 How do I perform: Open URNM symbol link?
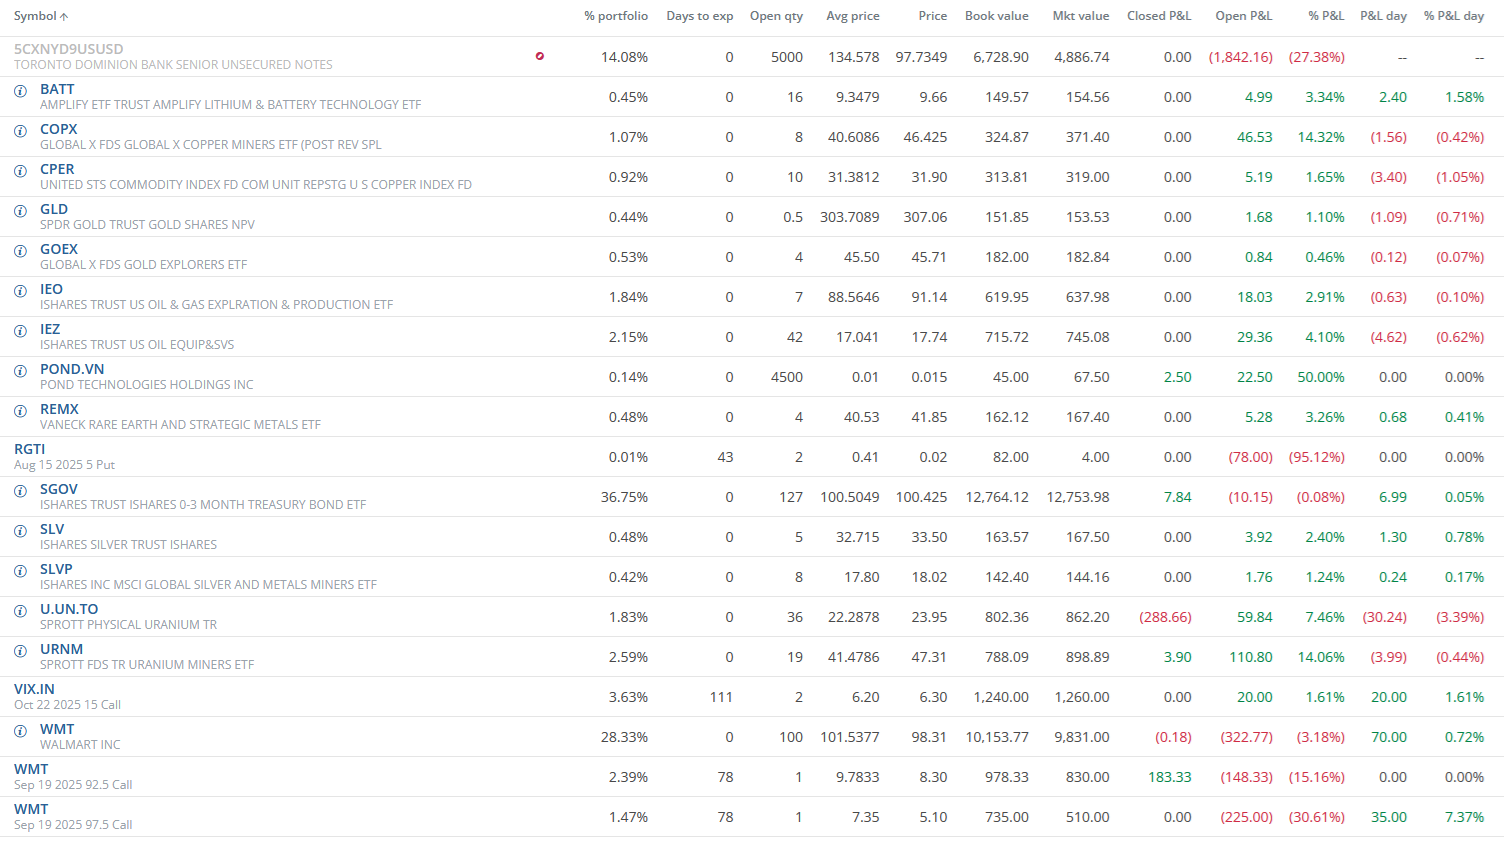(61, 649)
